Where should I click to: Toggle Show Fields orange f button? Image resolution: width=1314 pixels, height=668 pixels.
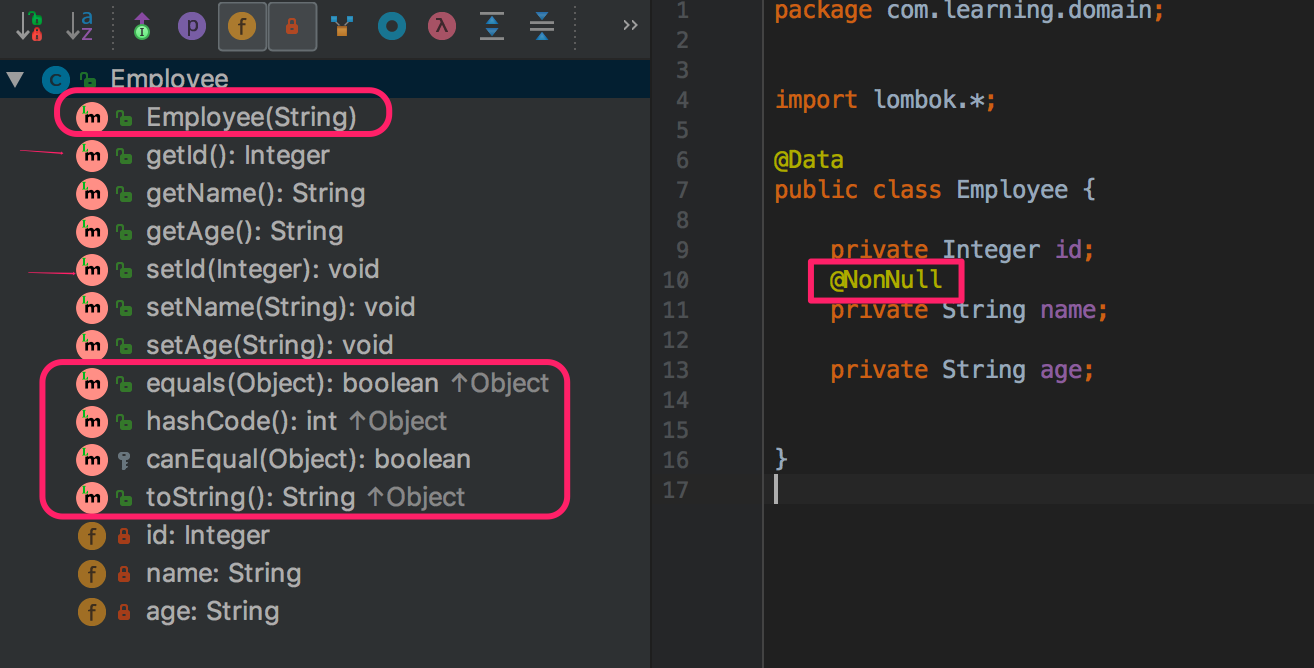[242, 26]
